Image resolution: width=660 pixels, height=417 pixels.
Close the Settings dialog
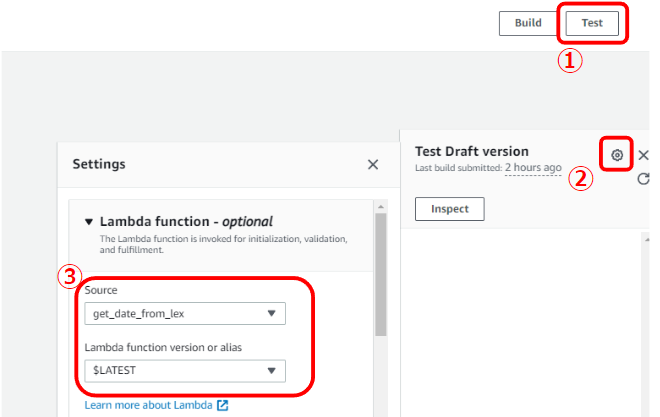[373, 165]
